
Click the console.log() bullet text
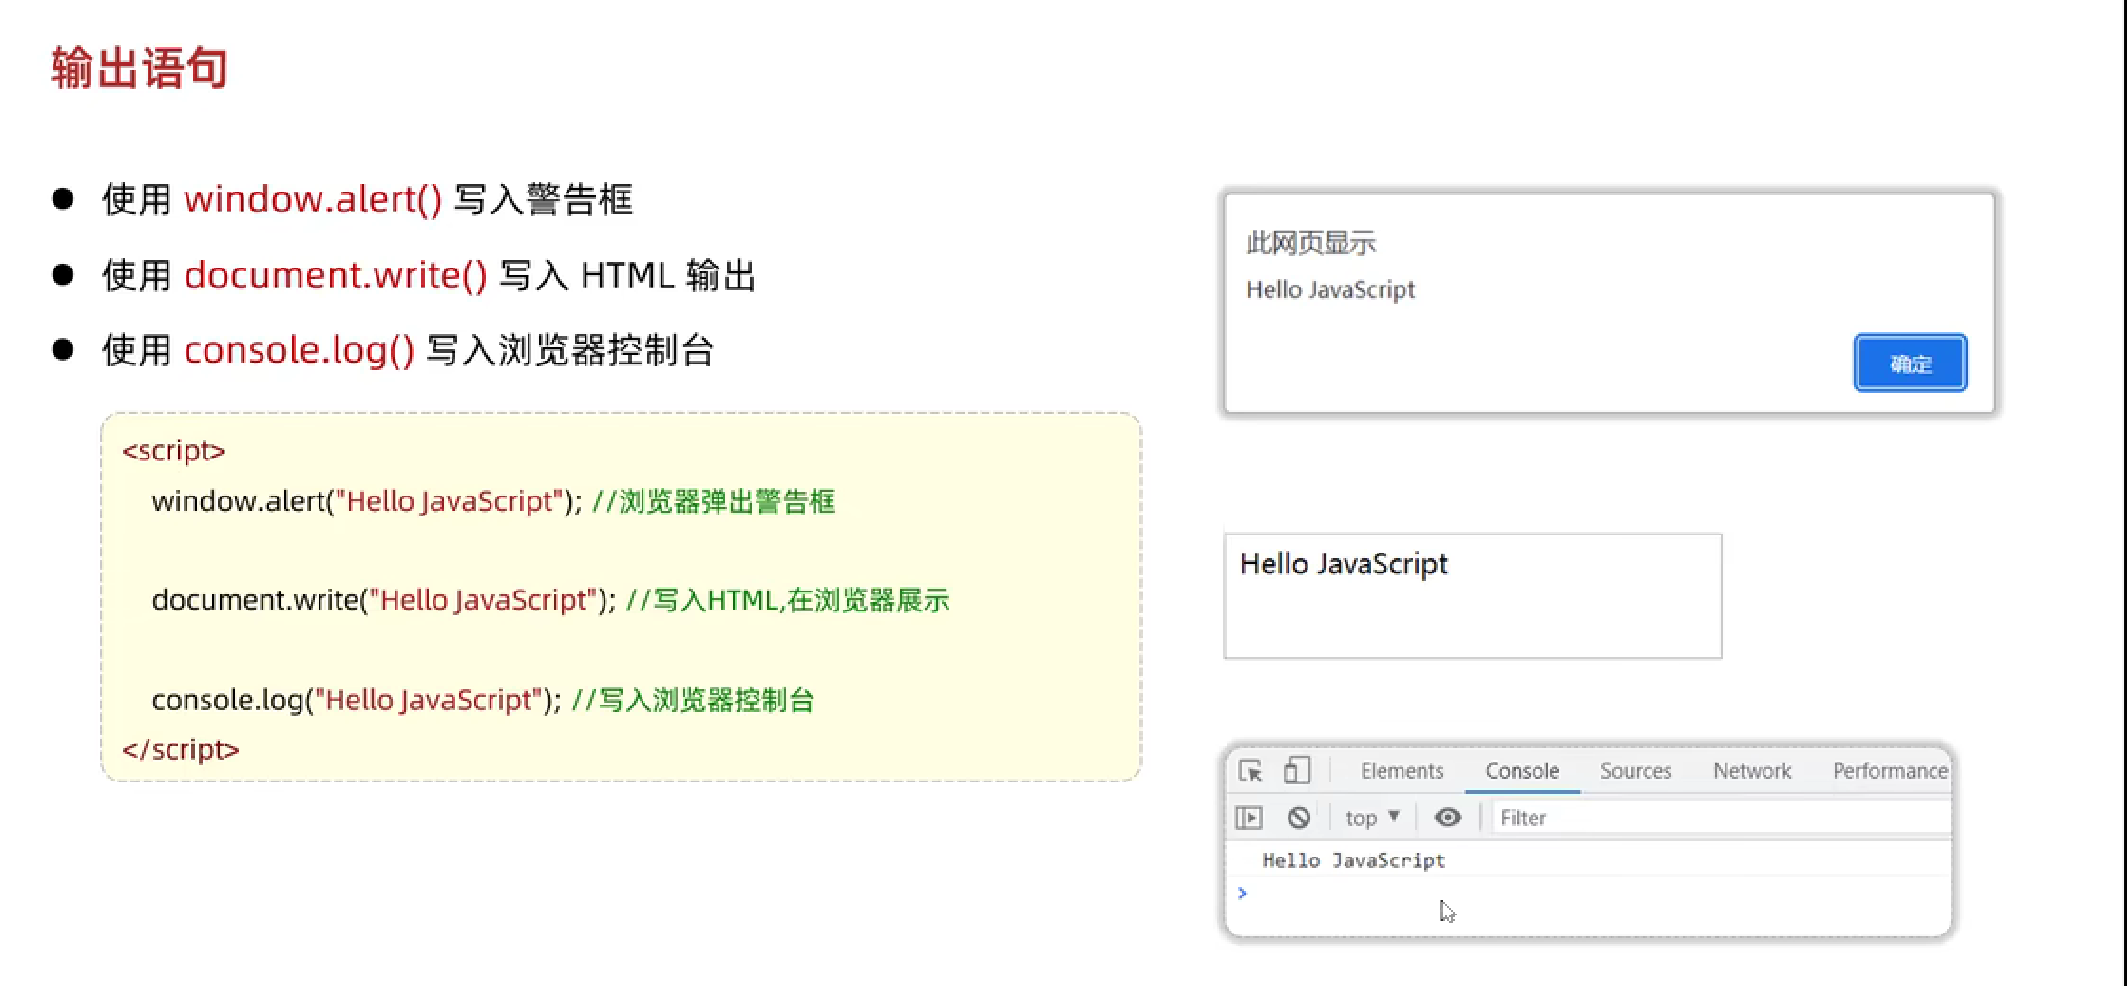407,350
